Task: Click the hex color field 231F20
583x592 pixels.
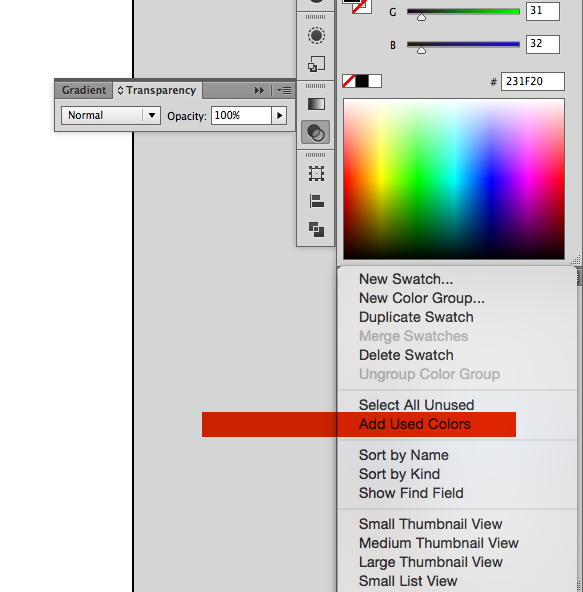Action: tap(533, 82)
